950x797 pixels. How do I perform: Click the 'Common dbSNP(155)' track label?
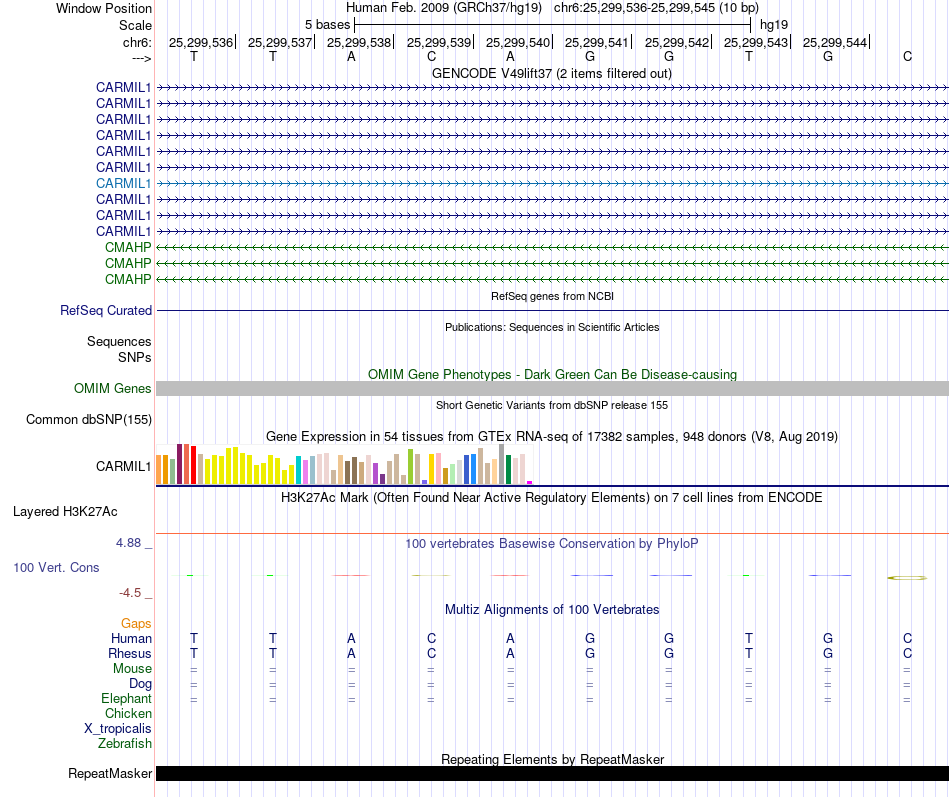tap(88, 419)
